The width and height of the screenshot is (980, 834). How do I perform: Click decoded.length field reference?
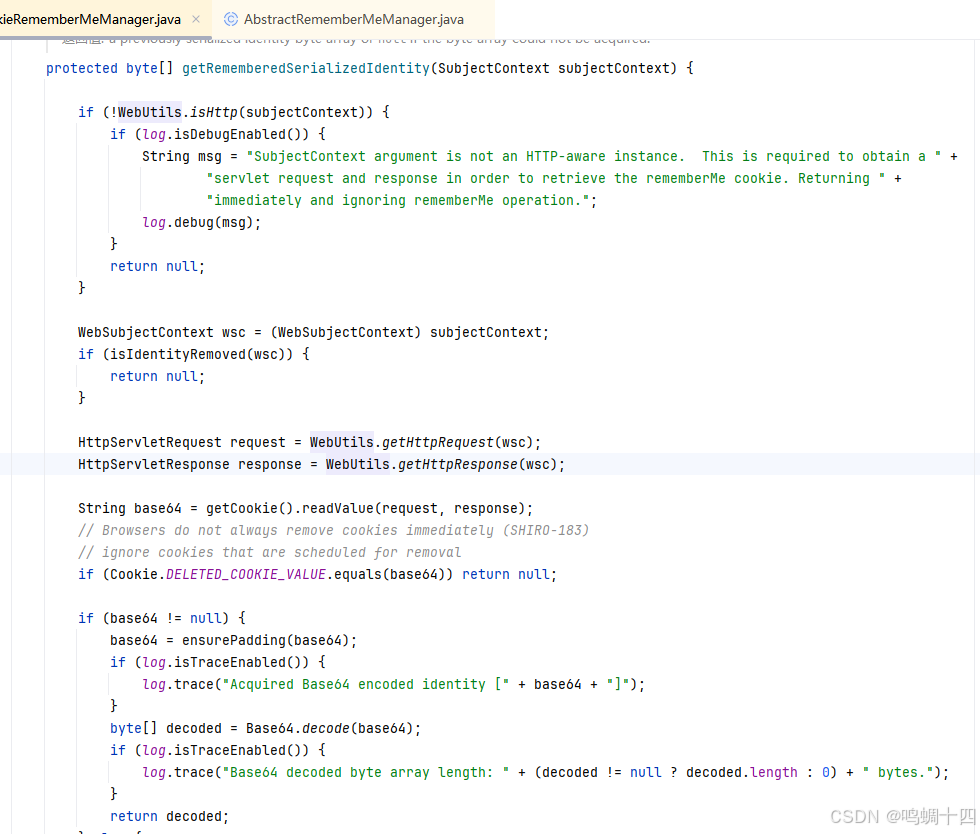tap(742, 773)
